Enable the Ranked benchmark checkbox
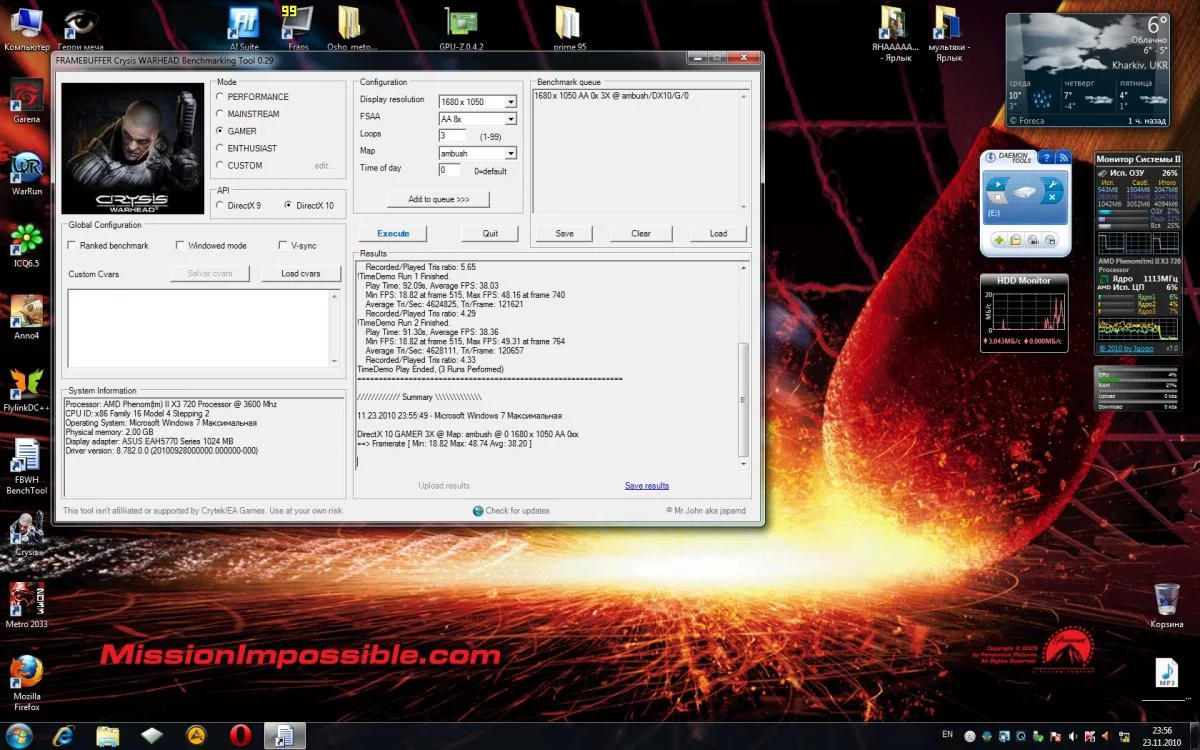 [x=72, y=245]
